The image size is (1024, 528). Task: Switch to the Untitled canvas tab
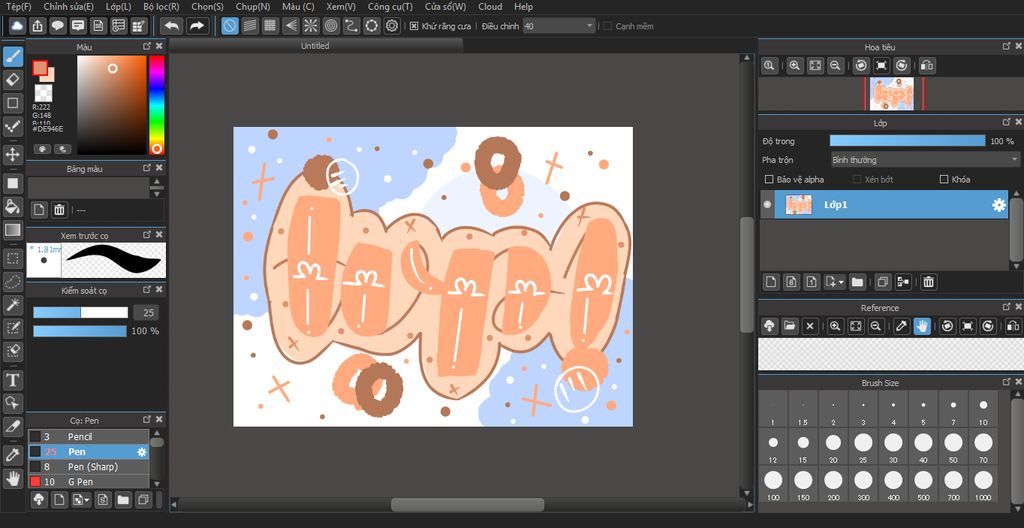[315, 46]
